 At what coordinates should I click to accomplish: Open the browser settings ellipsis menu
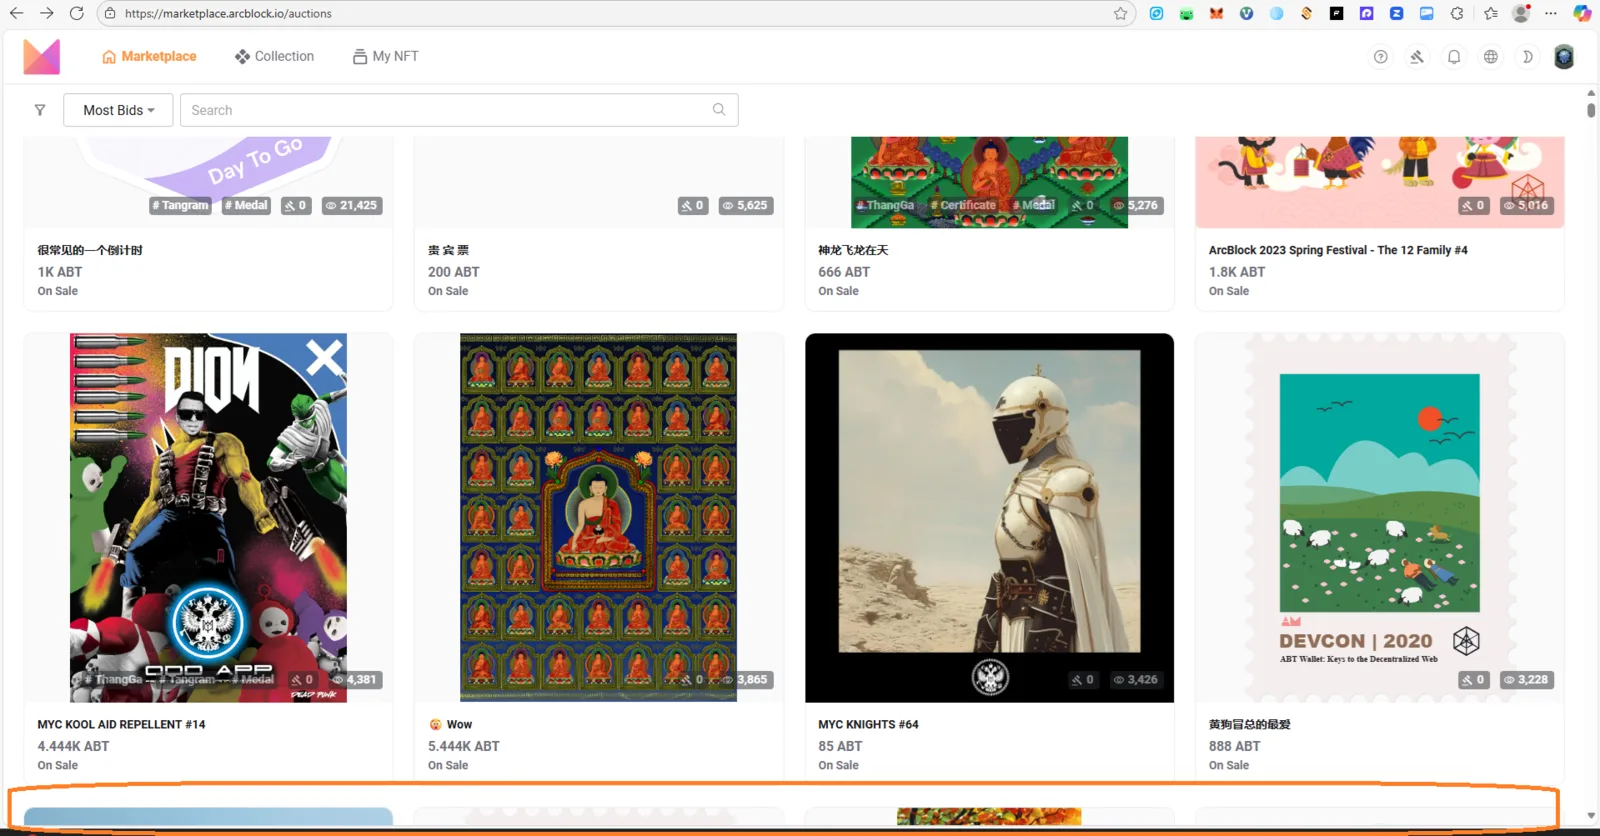point(1551,14)
